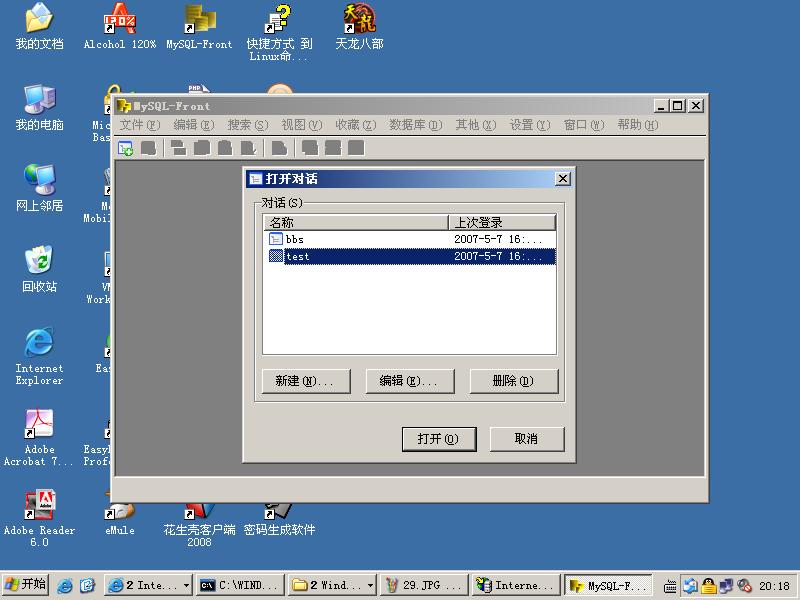
Task: Select the eMule desktop icon label
Action: click(x=120, y=531)
